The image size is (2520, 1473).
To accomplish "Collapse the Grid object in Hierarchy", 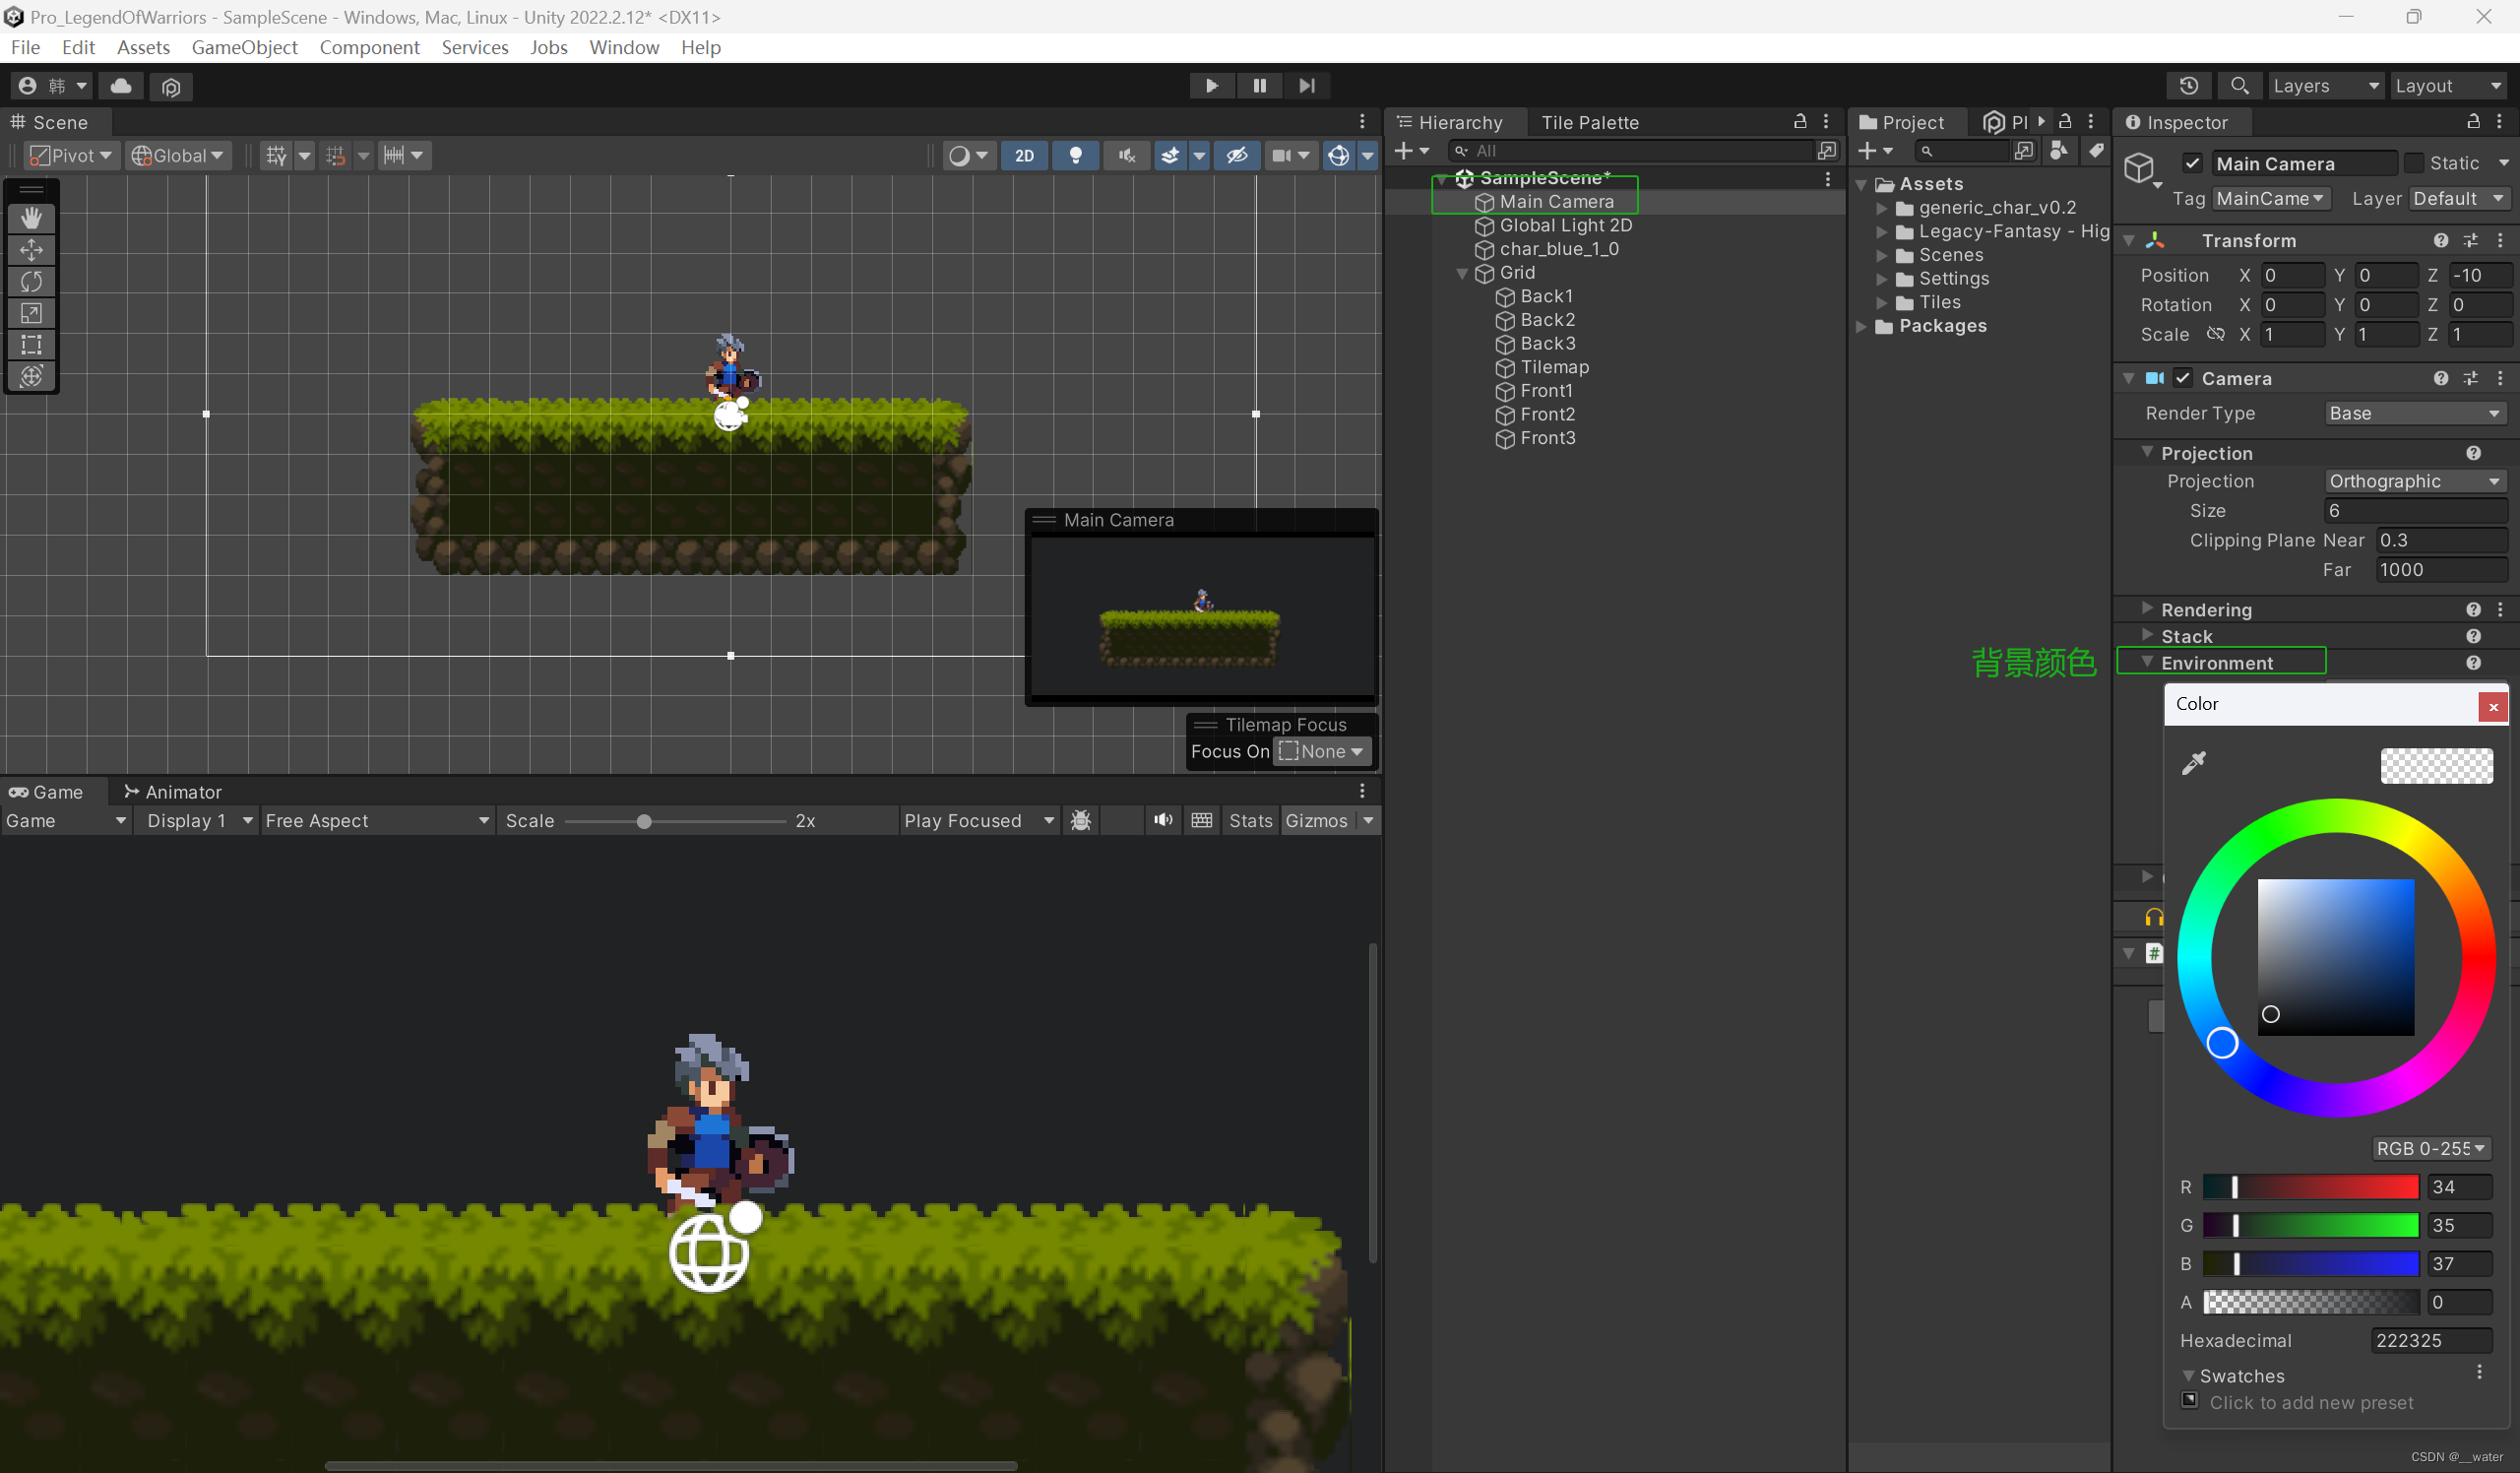I will coord(1462,273).
